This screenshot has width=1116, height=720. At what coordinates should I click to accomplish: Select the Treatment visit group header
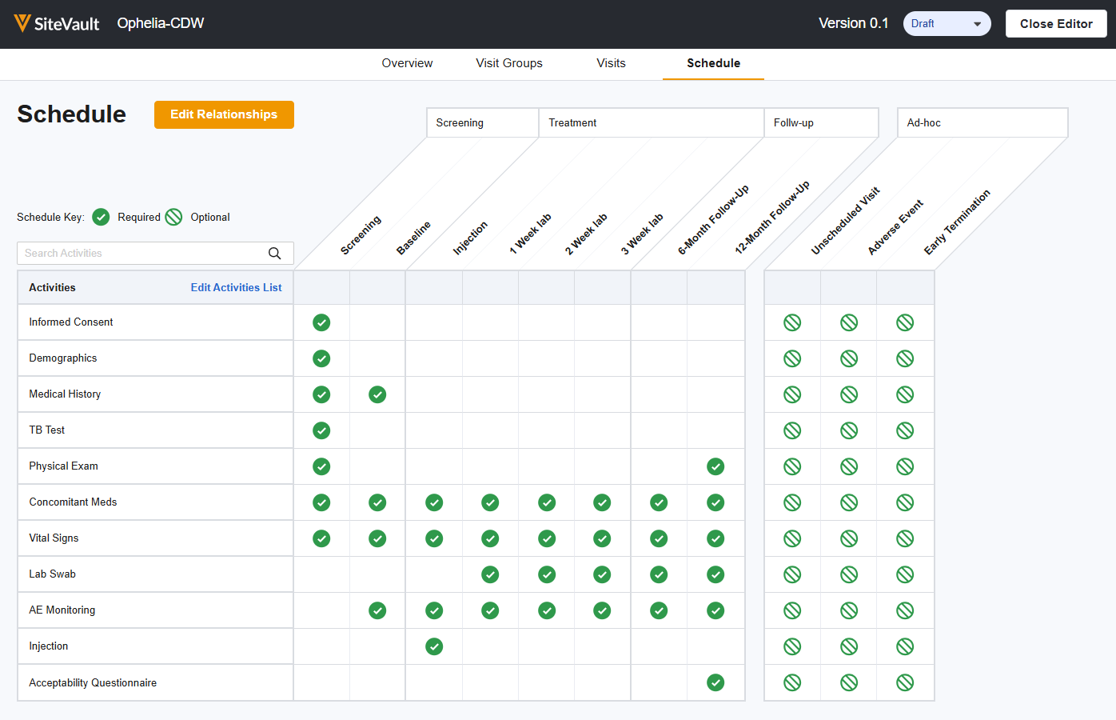point(651,123)
